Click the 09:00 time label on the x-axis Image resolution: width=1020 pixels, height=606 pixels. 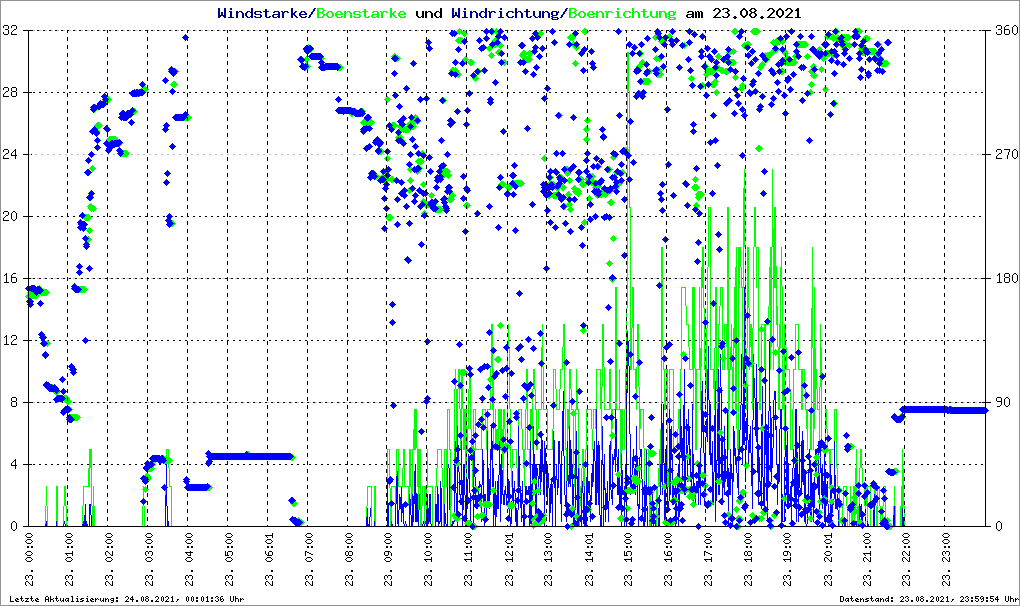click(x=389, y=560)
